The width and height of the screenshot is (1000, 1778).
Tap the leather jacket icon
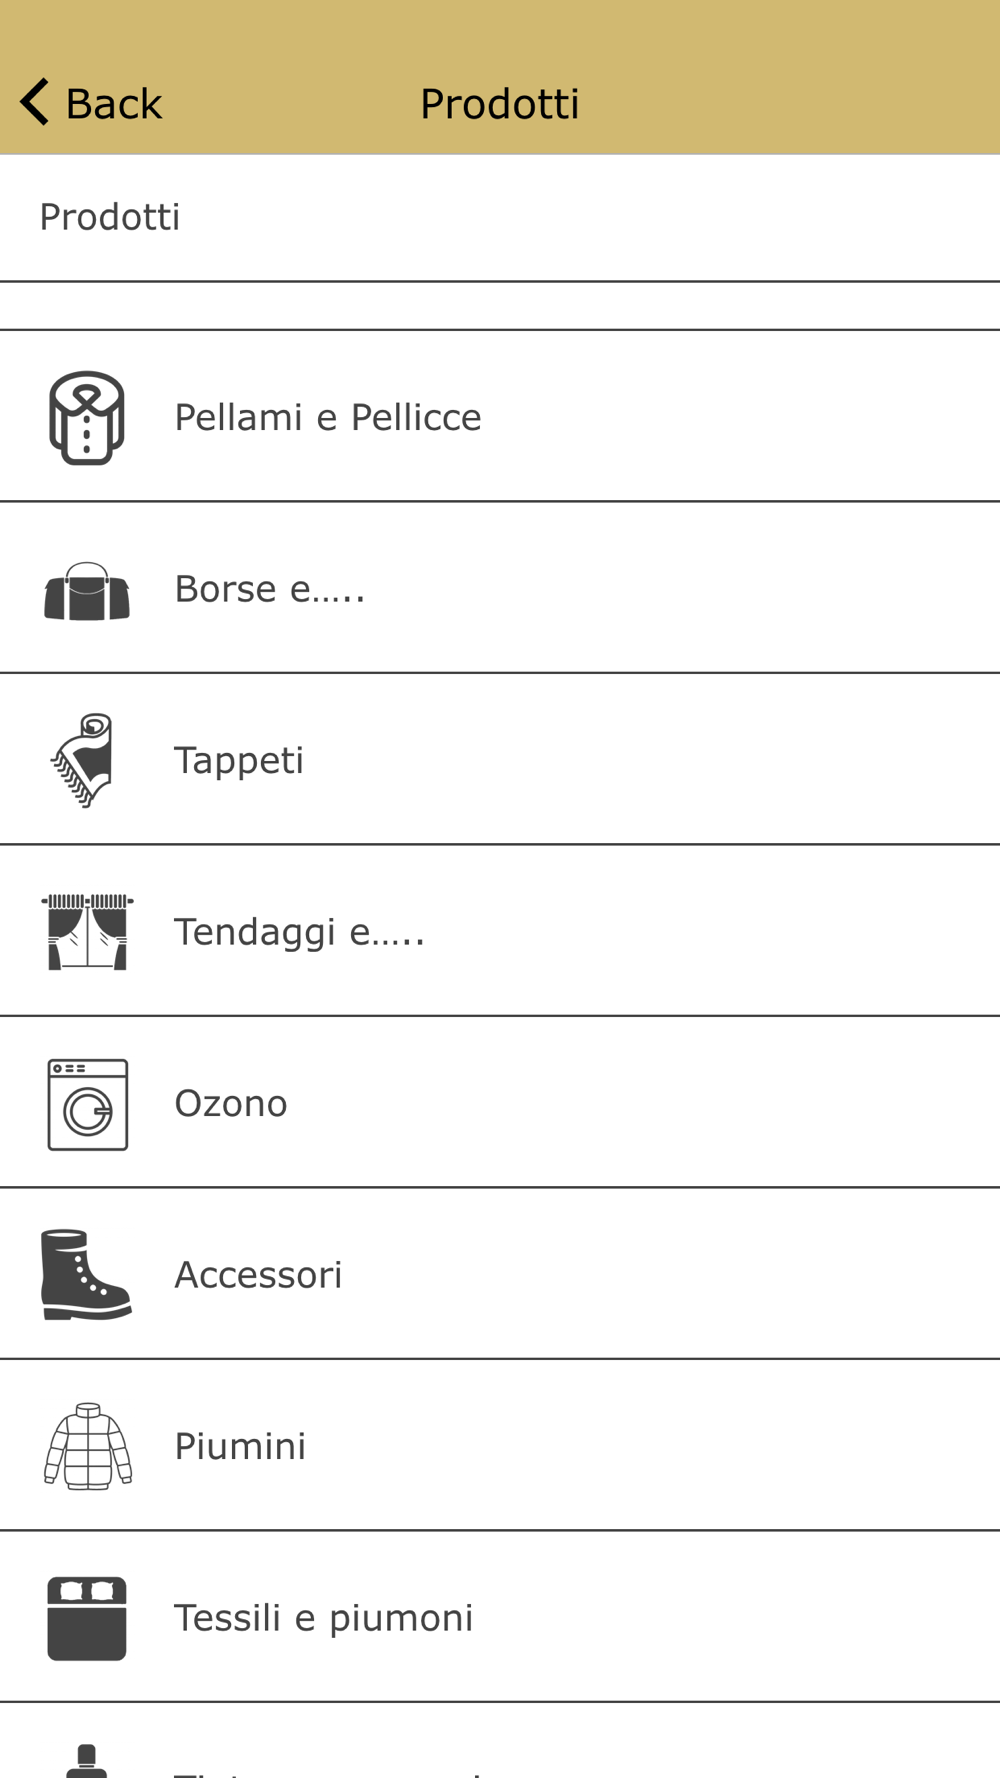pos(87,418)
